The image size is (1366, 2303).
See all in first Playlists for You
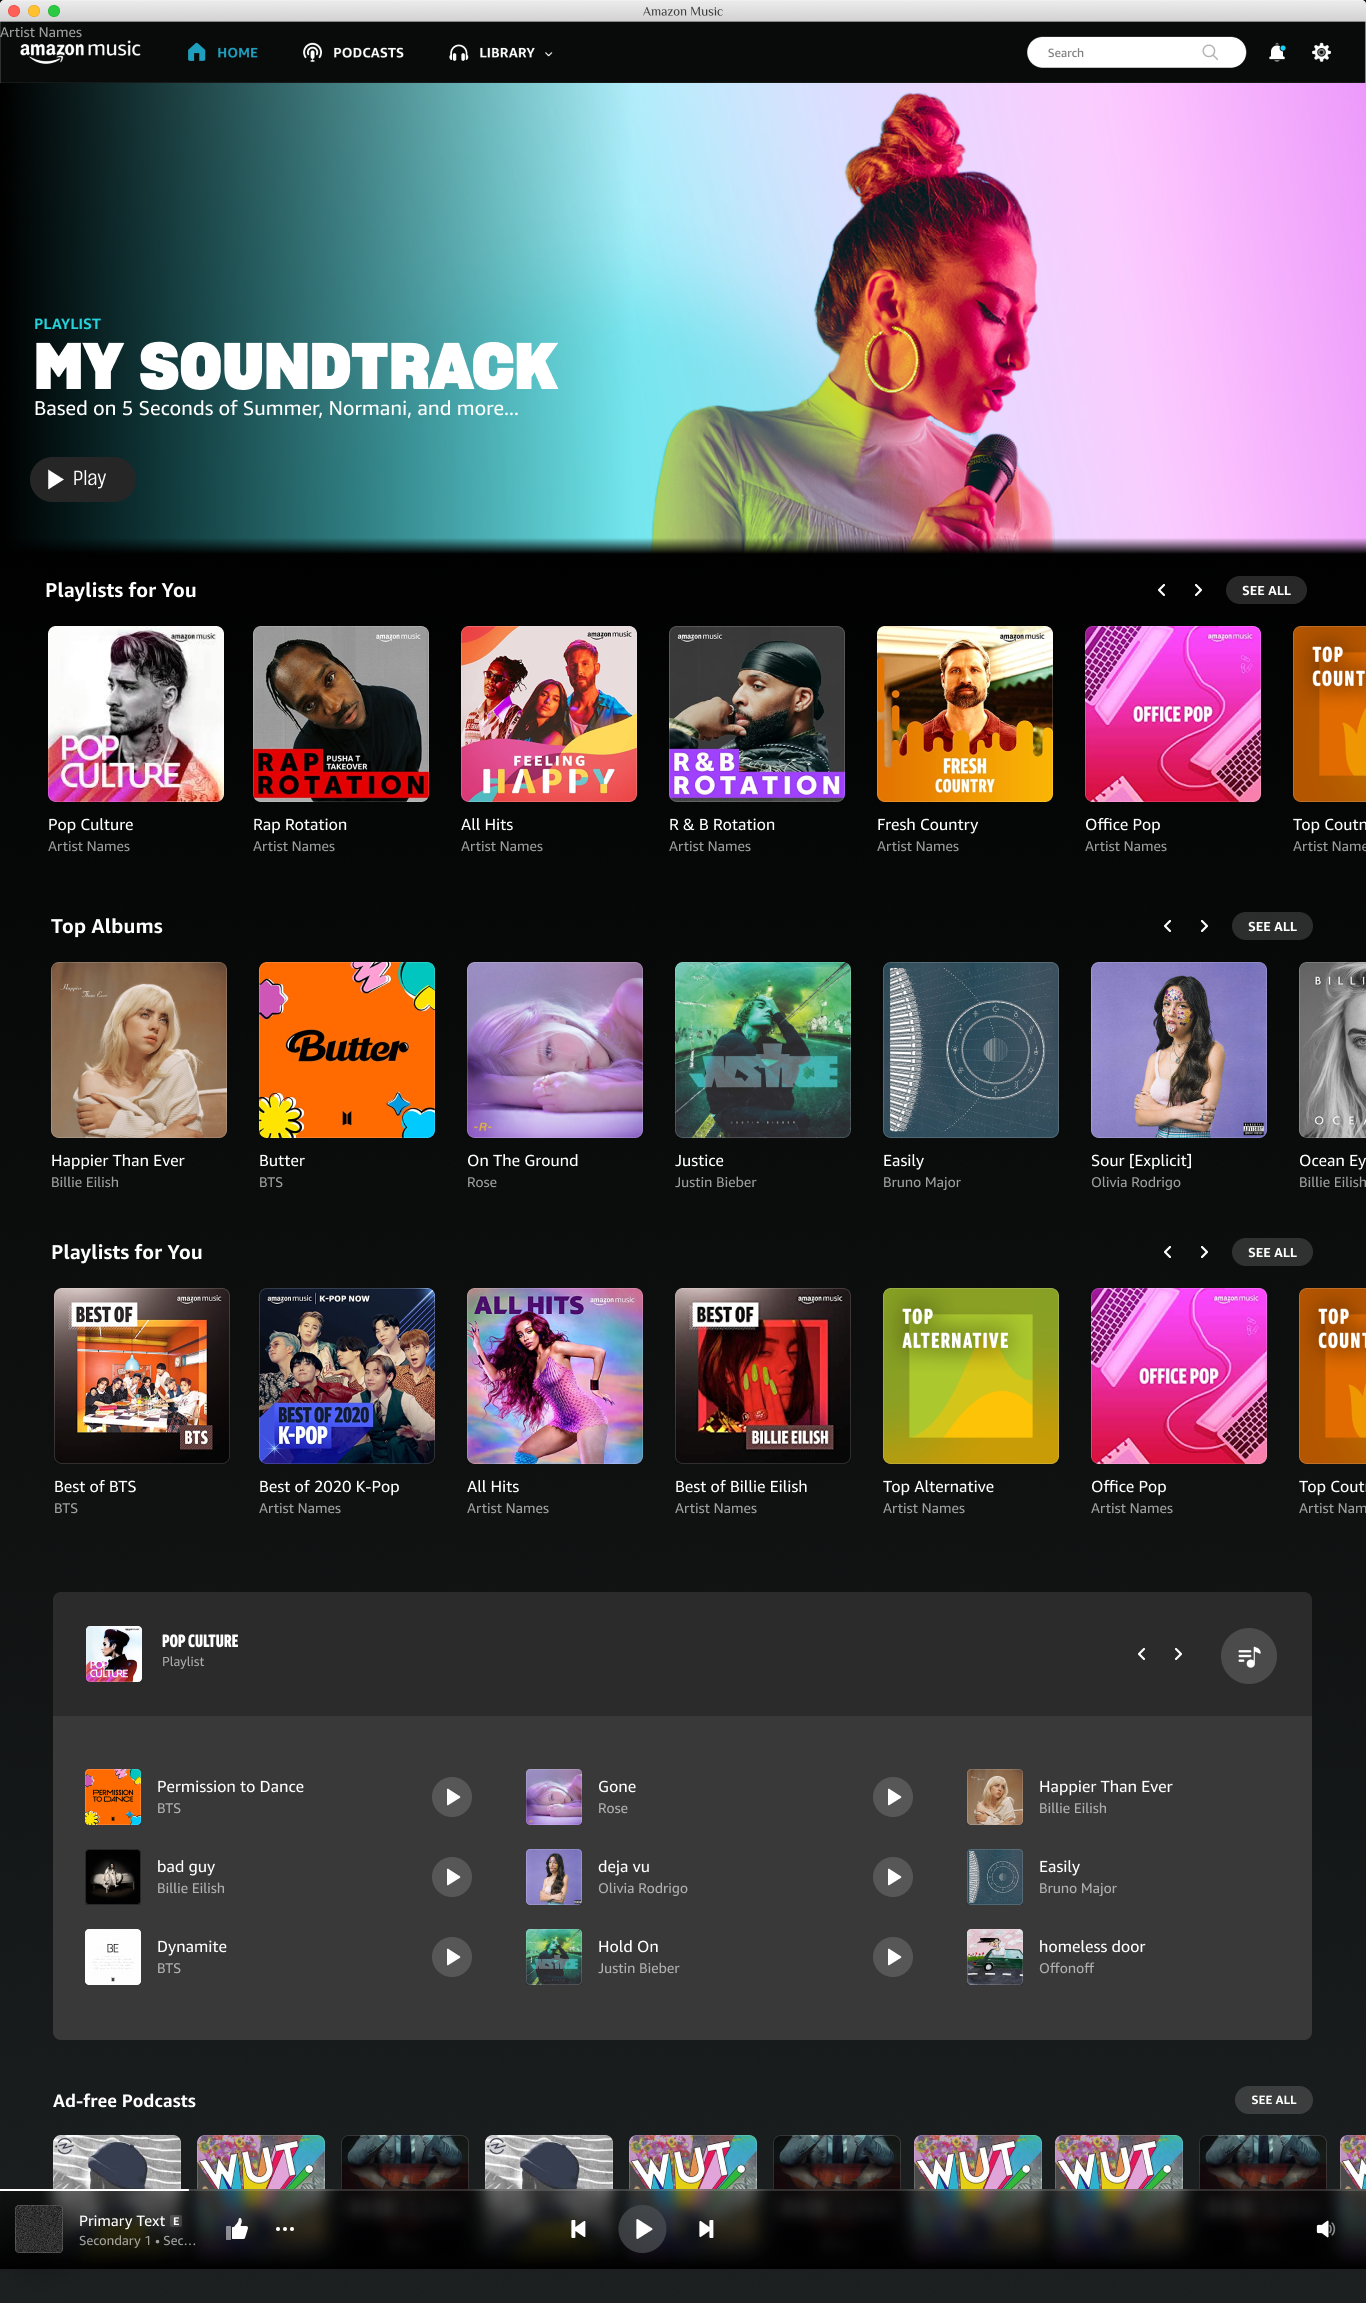click(x=1266, y=590)
